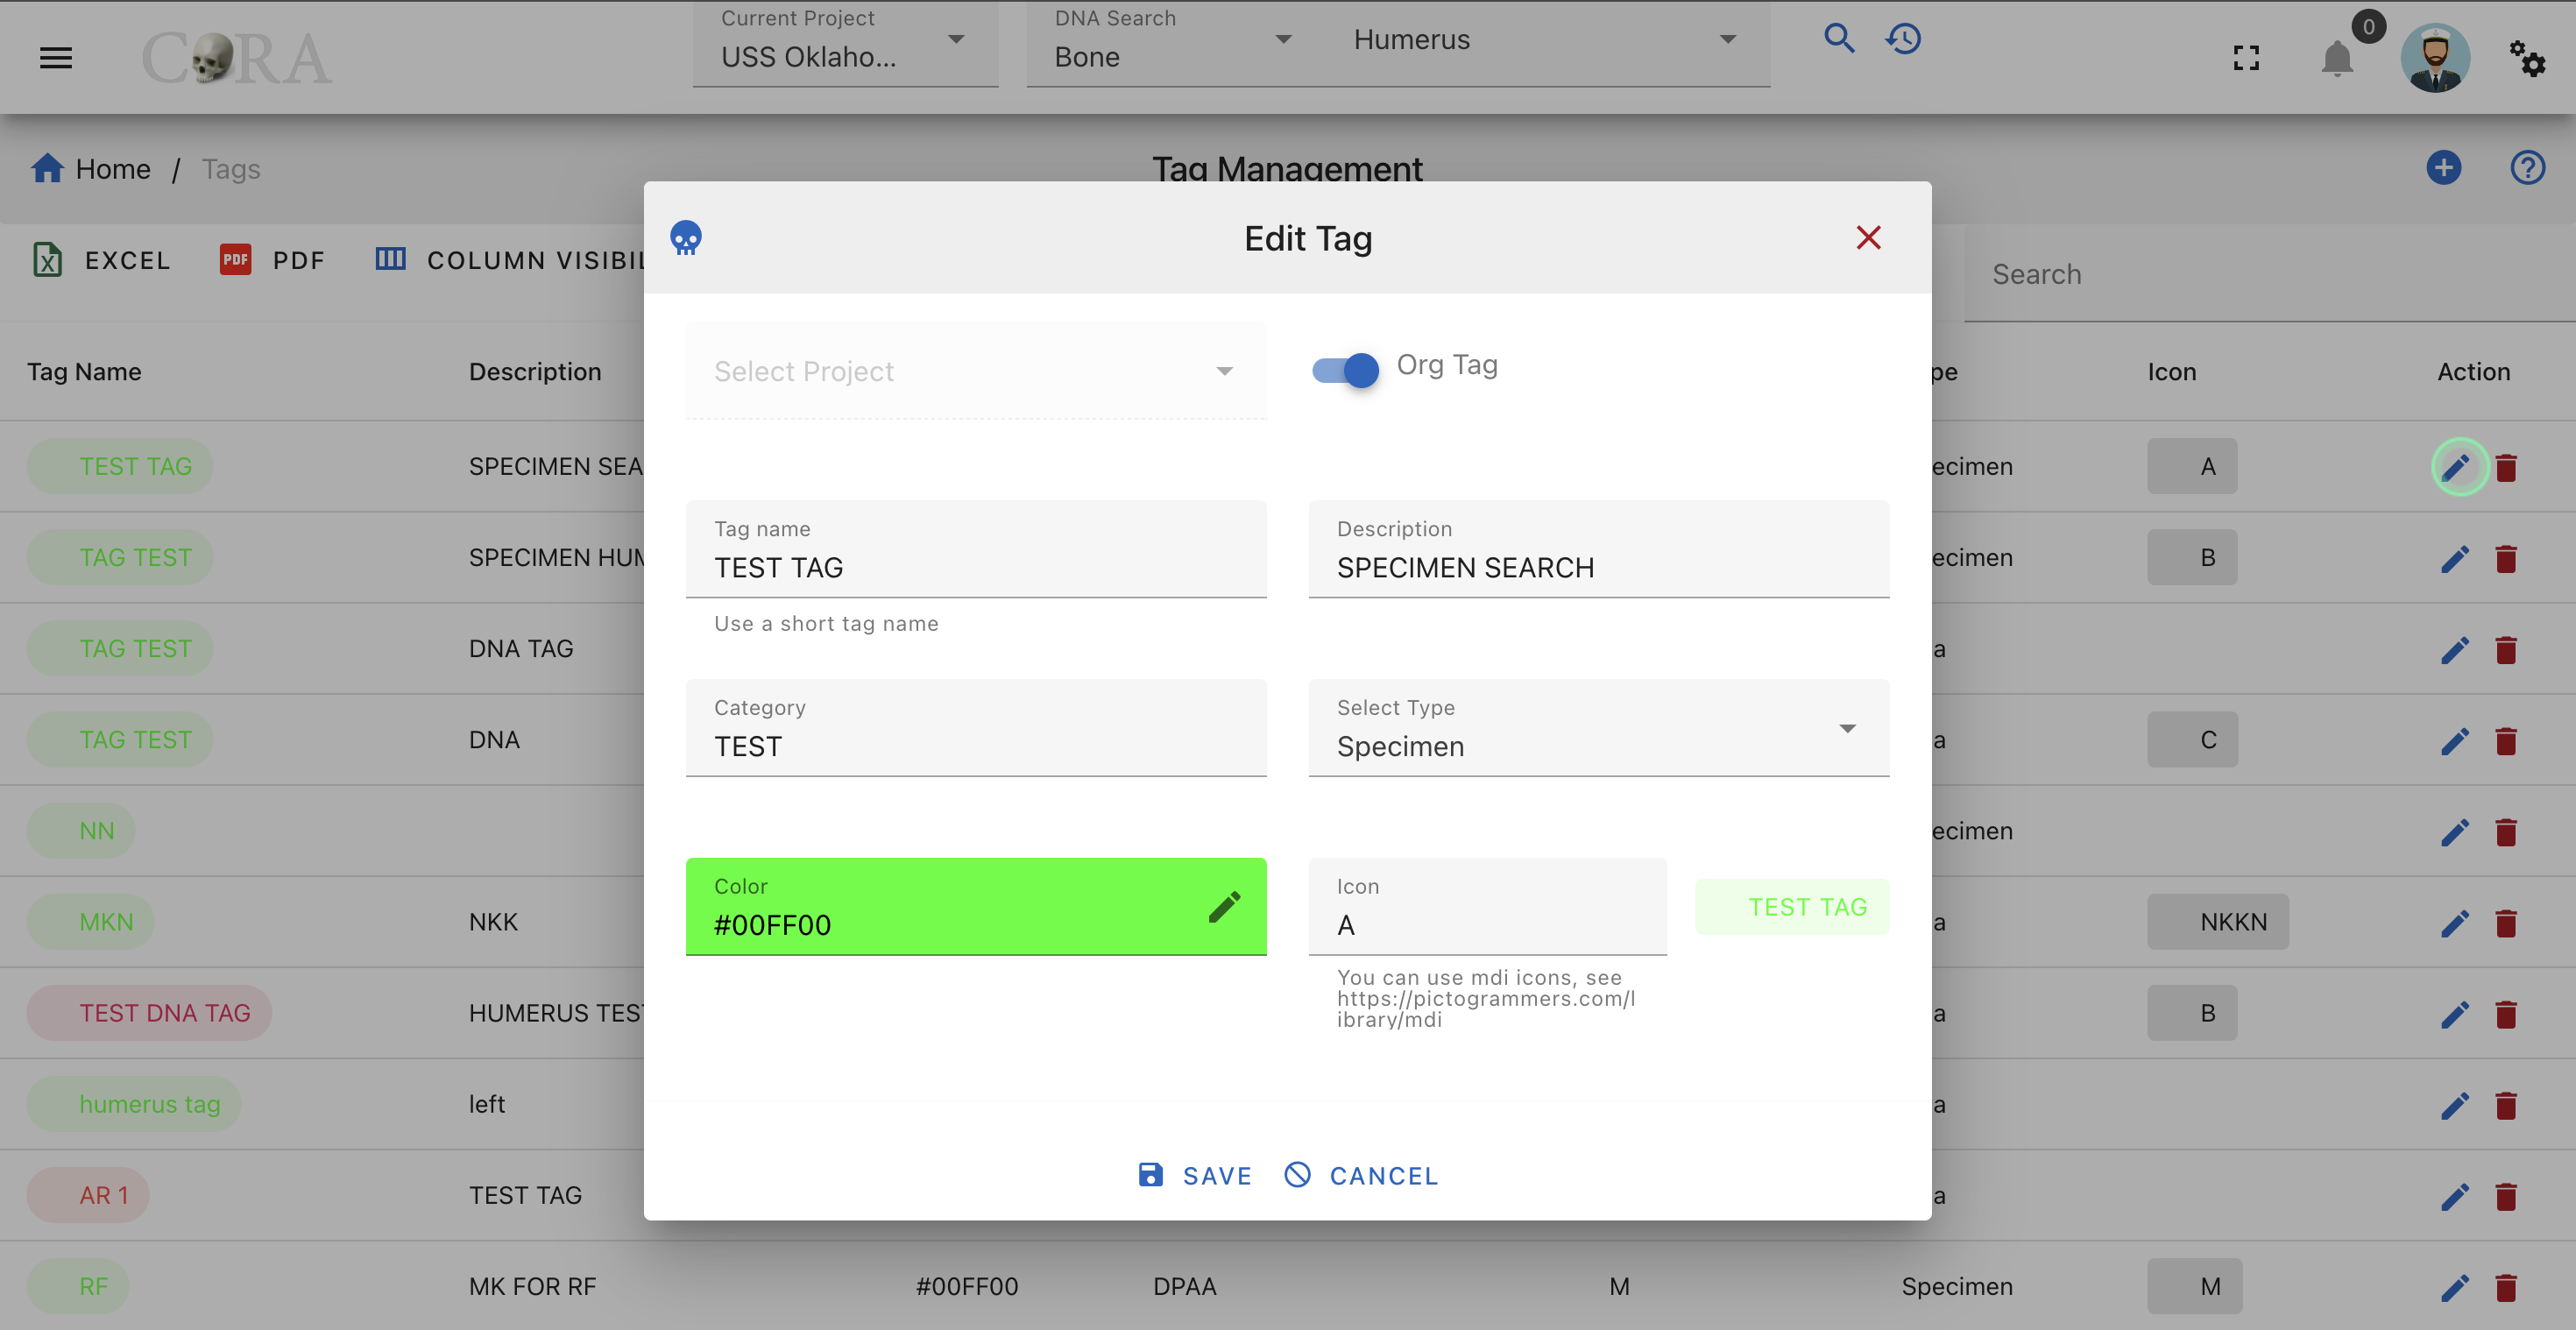This screenshot has width=2576, height=1330.
Task: Toggle fullscreen mode icon
Action: (x=2246, y=58)
